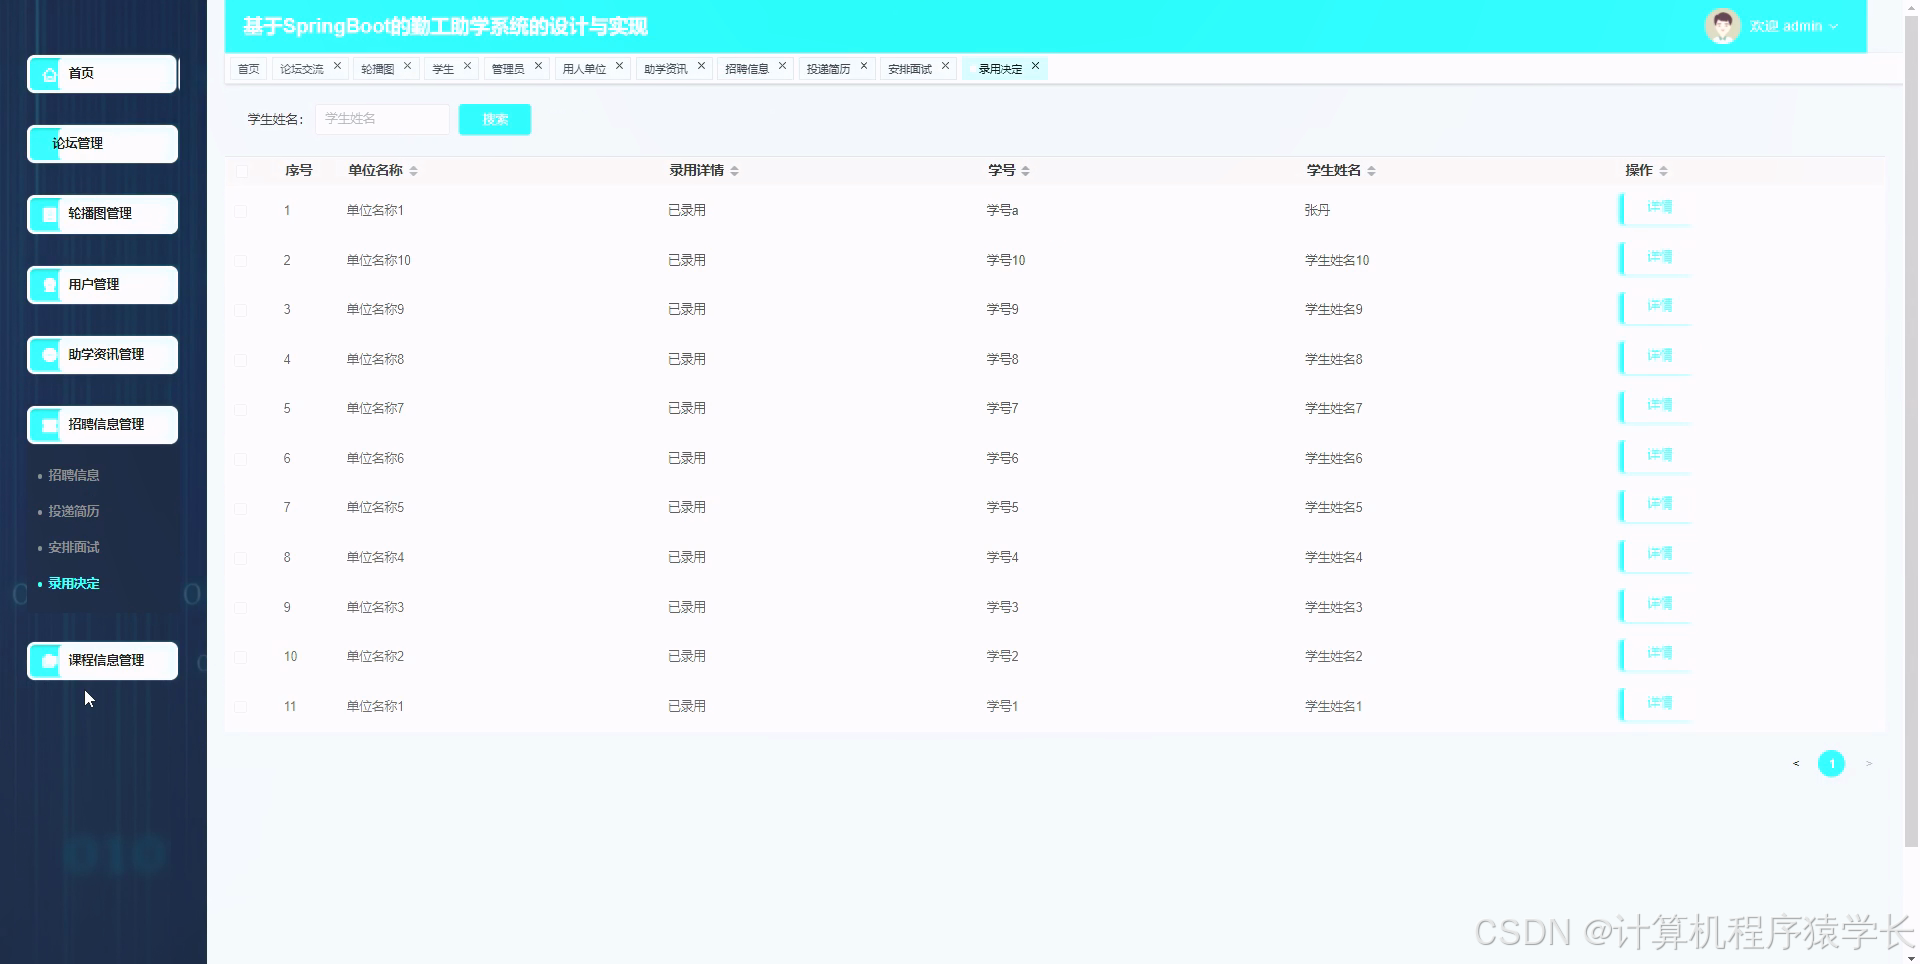Close the 录用决定 tab
This screenshot has height=964, width=1920.
tap(1035, 66)
